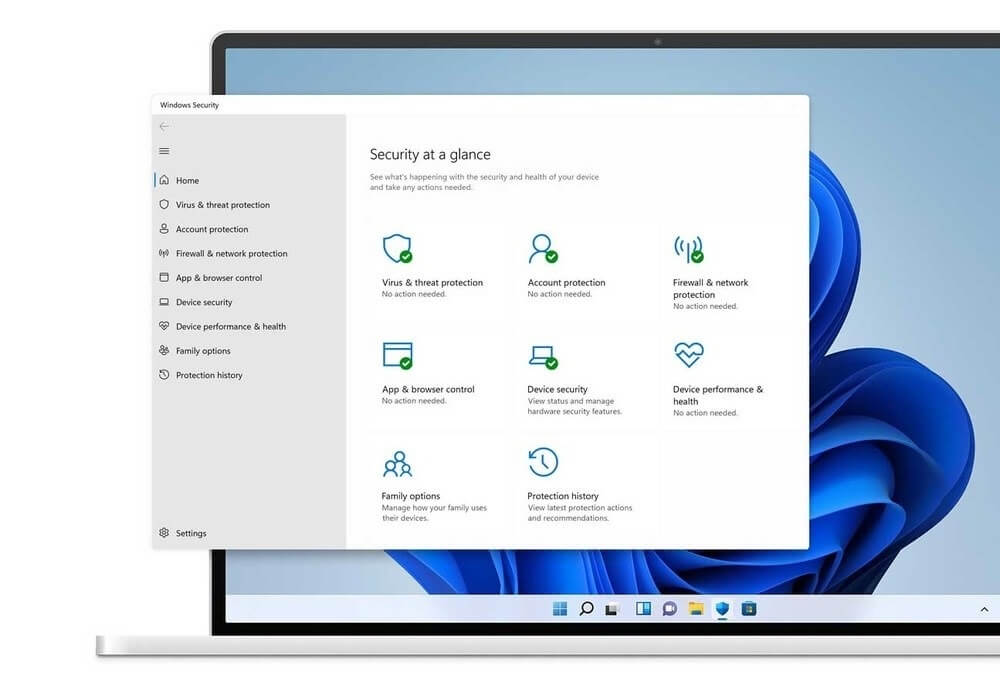
Task: Open the large Protection history clock tile icon
Action: point(543,462)
